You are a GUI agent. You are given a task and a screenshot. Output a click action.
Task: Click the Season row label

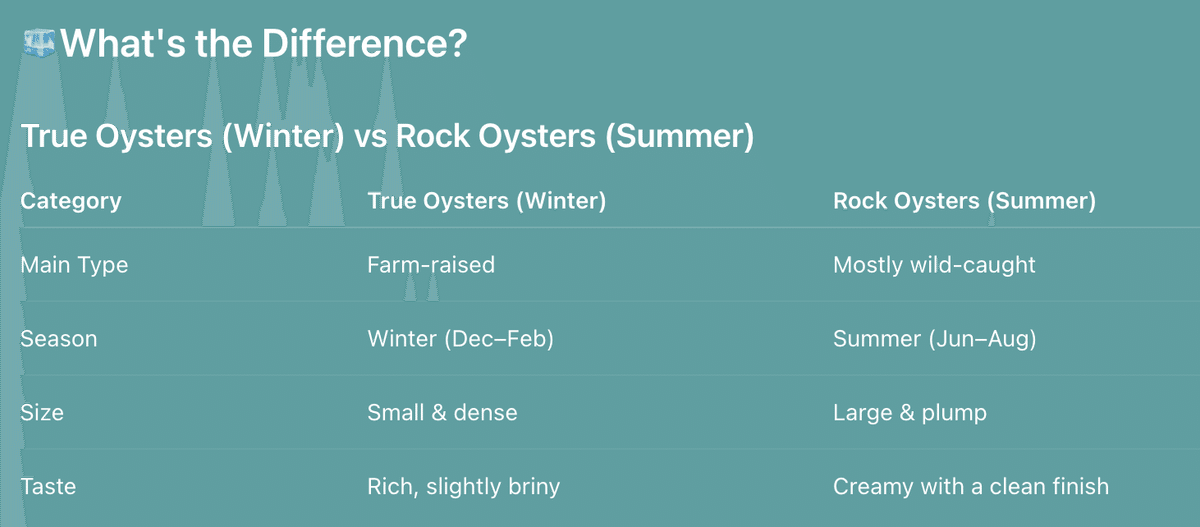59,339
